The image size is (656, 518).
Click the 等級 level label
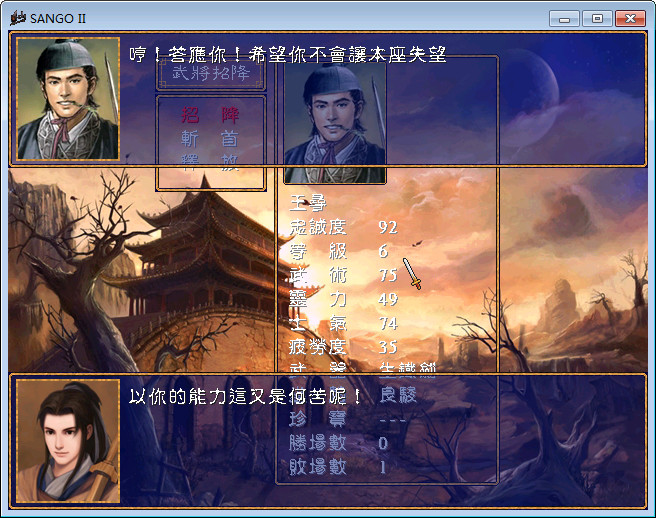tap(318, 251)
